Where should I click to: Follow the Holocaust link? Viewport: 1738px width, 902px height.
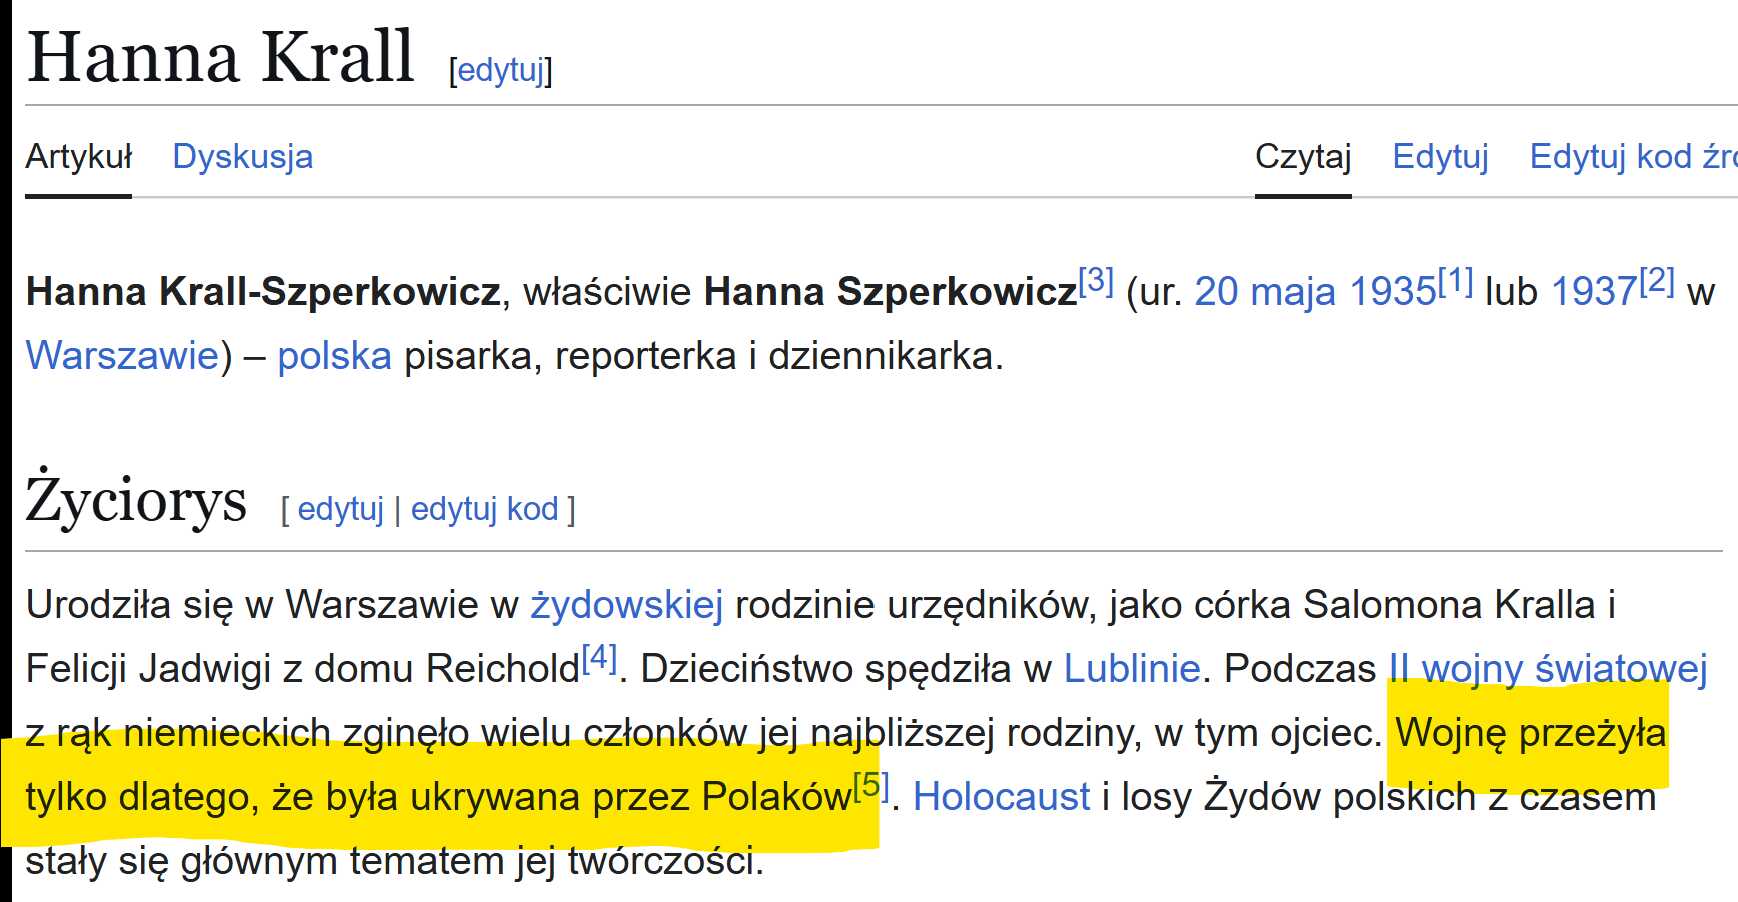pyautogui.click(x=1001, y=797)
